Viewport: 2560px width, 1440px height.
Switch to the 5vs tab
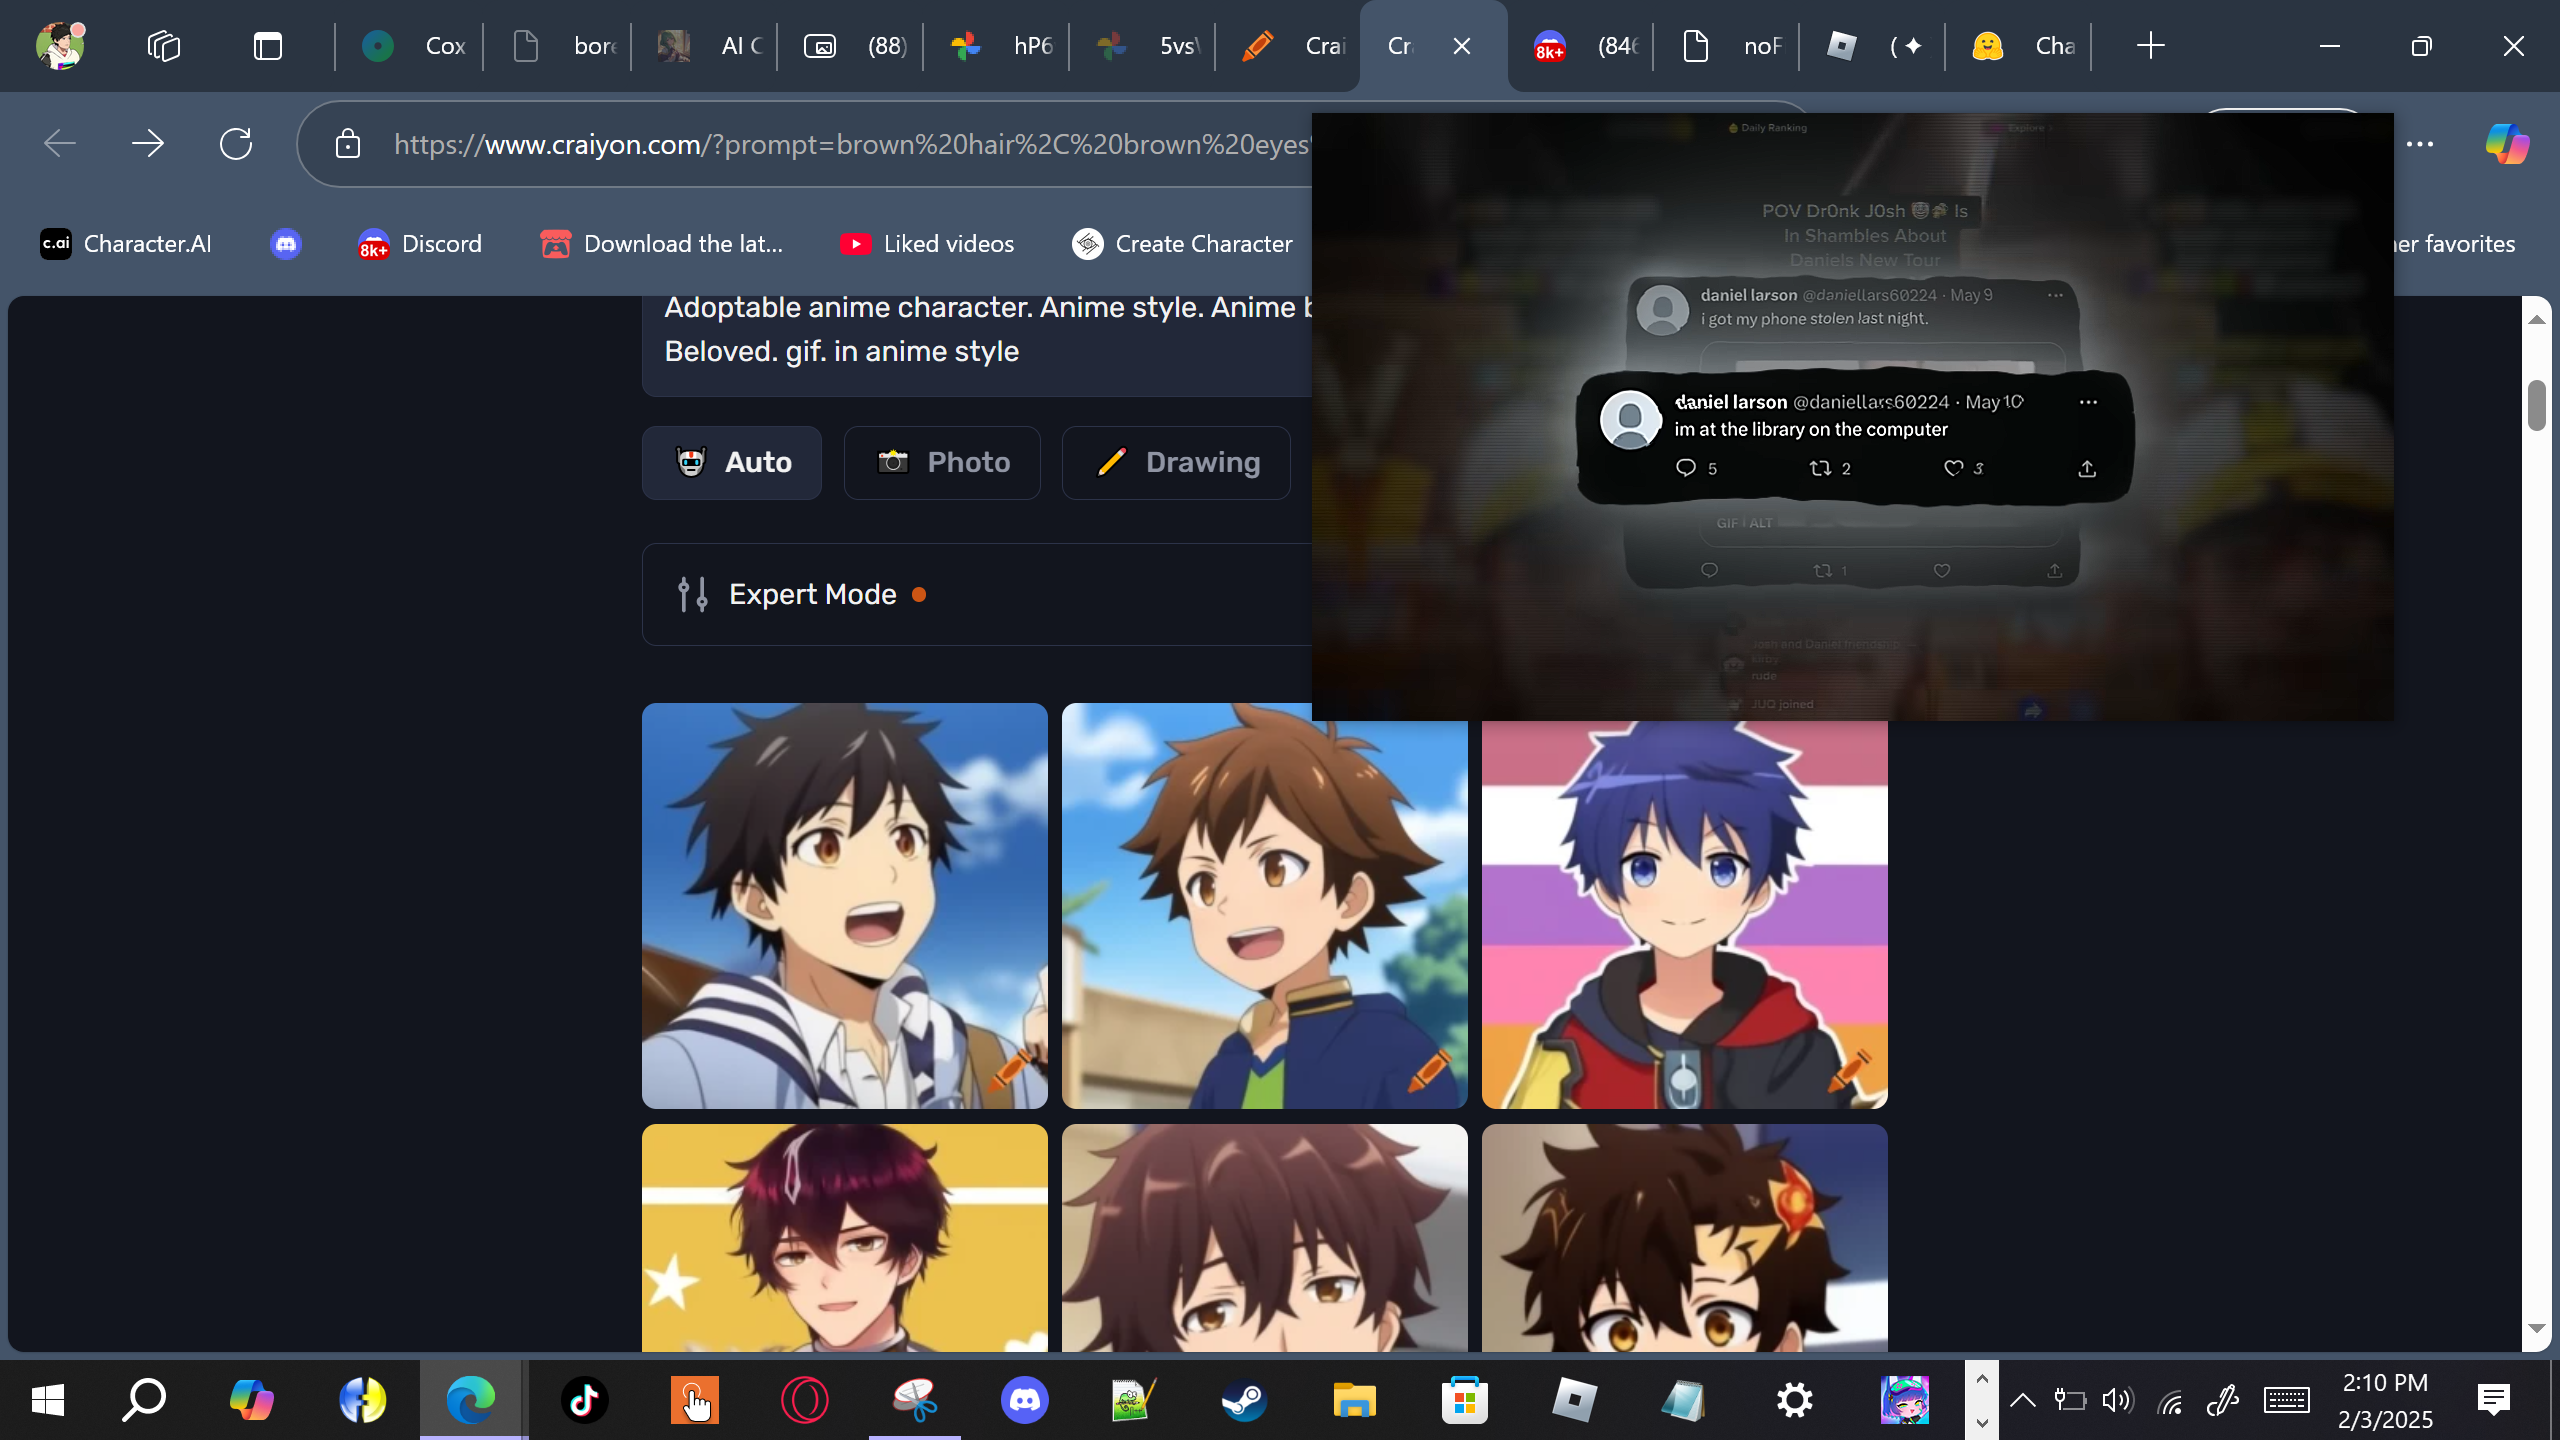(1144, 46)
